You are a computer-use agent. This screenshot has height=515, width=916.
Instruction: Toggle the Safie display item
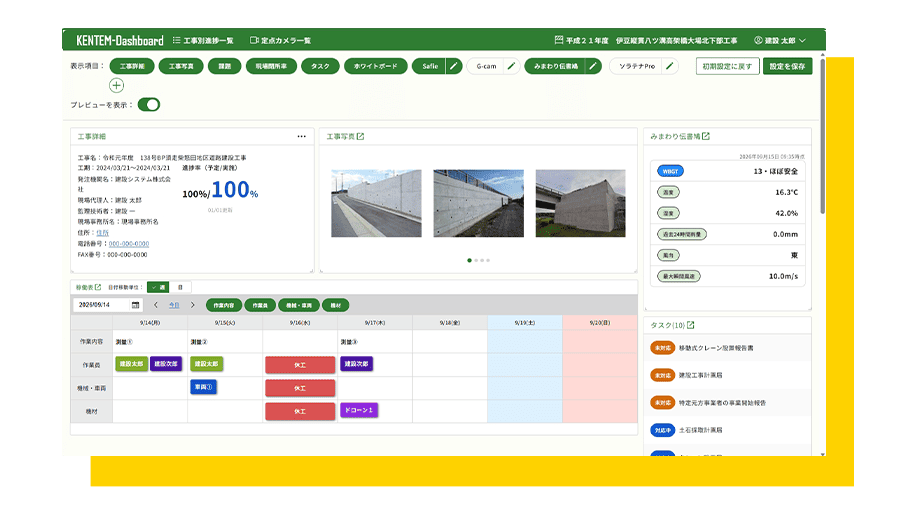(x=429, y=66)
